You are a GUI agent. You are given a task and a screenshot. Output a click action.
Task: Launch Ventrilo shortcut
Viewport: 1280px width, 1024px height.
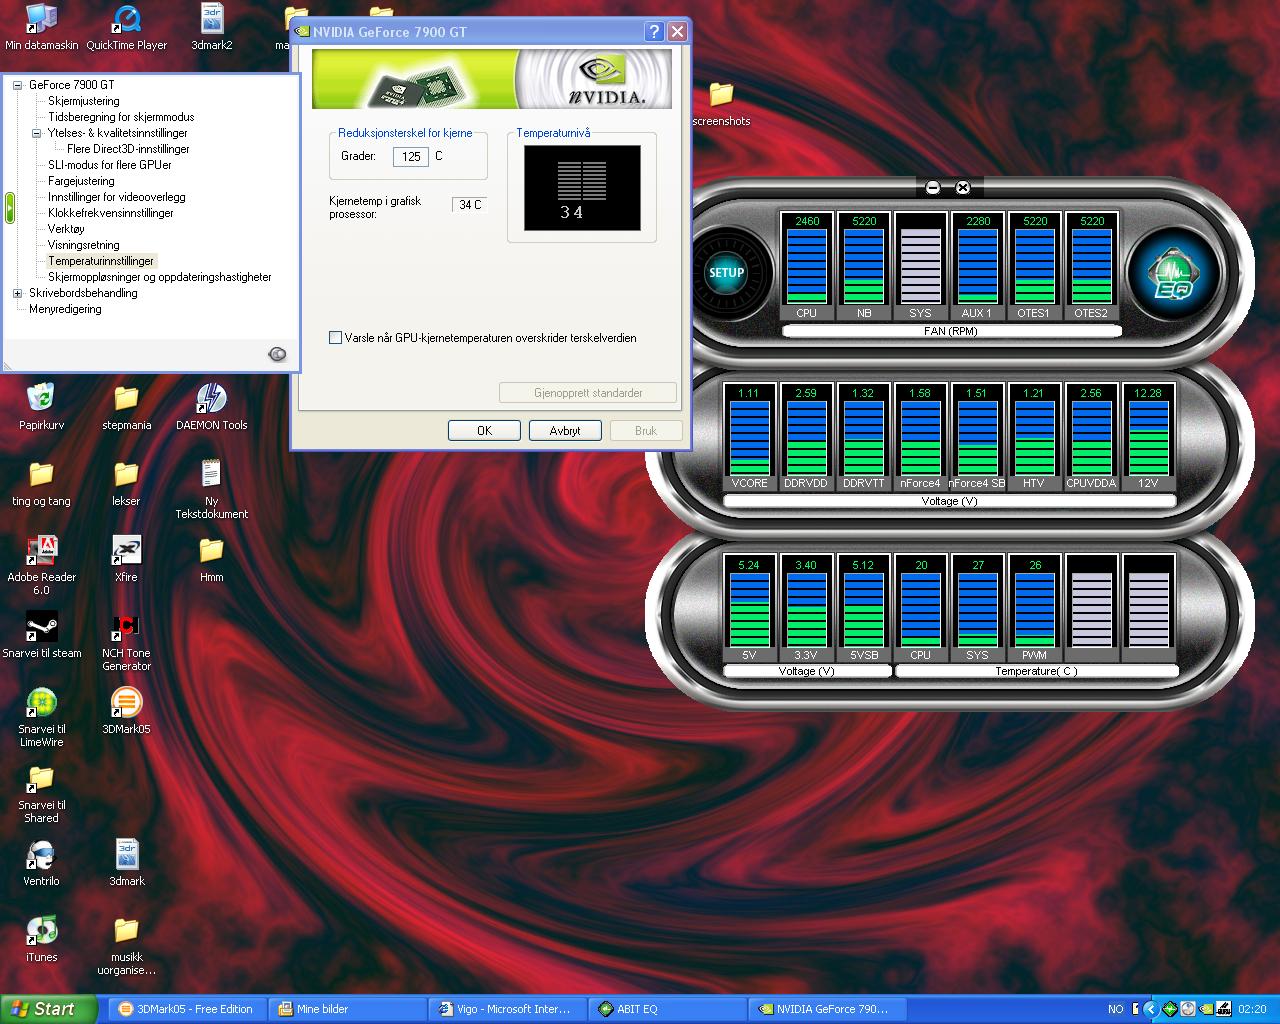41,863
